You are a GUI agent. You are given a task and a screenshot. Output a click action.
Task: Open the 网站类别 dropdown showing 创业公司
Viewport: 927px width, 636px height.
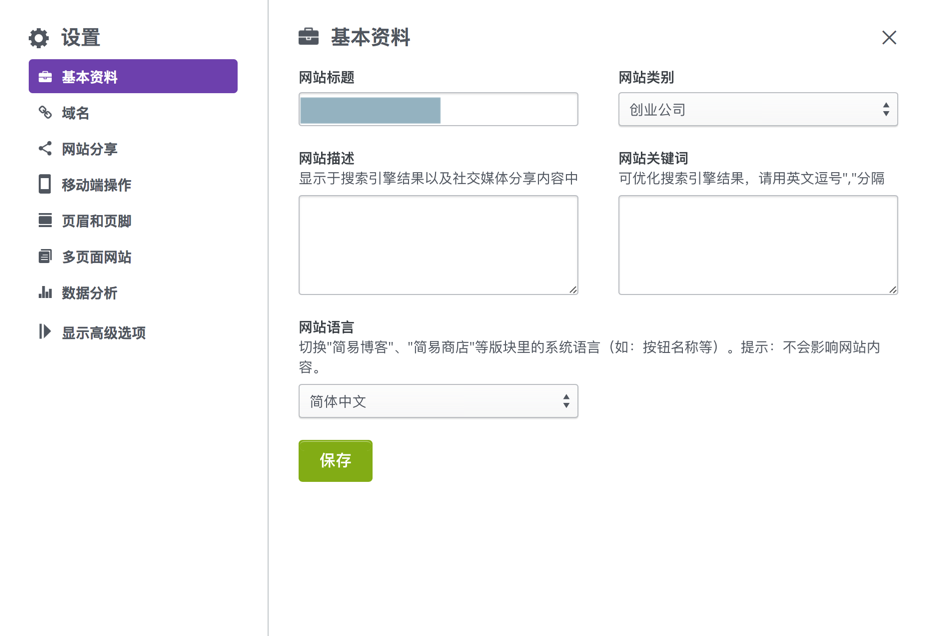click(x=757, y=110)
